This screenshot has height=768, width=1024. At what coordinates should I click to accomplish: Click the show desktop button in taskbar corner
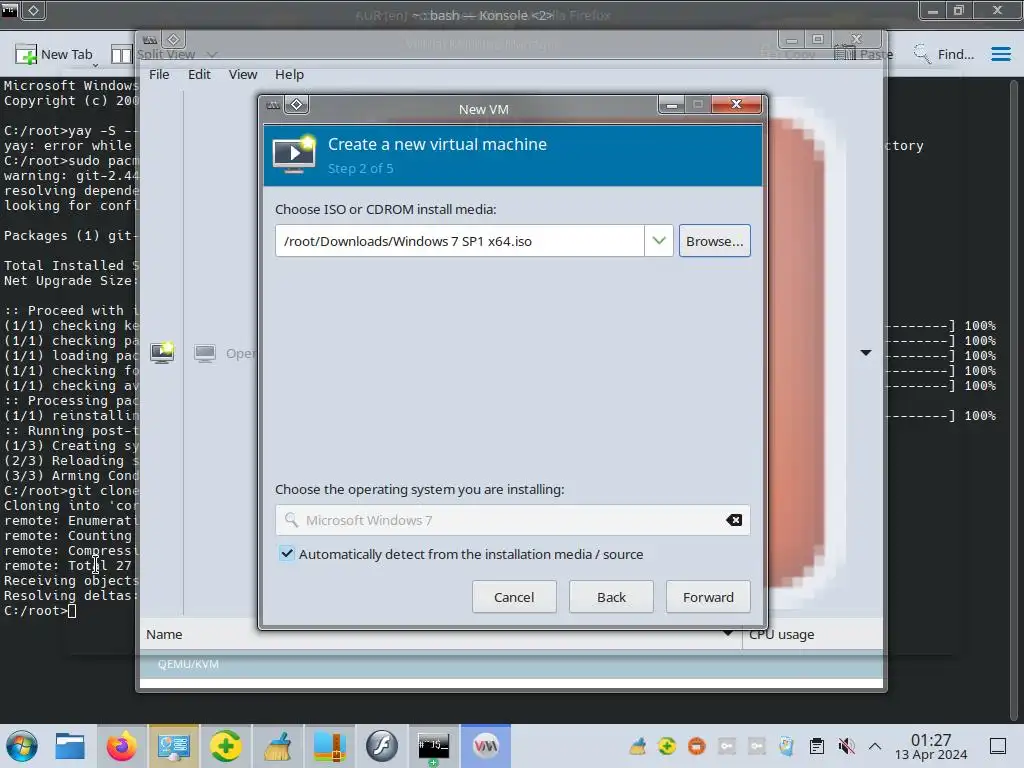998,746
